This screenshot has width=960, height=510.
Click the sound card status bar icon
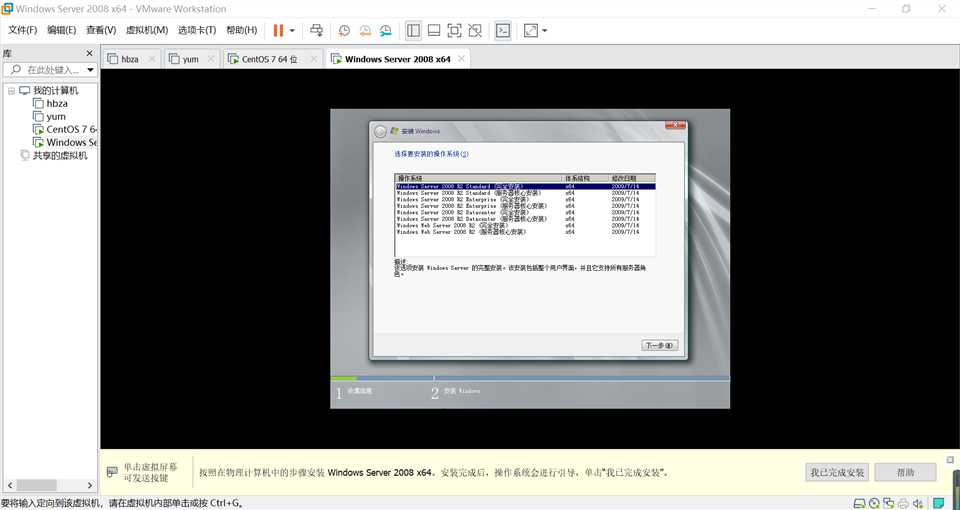click(x=918, y=503)
